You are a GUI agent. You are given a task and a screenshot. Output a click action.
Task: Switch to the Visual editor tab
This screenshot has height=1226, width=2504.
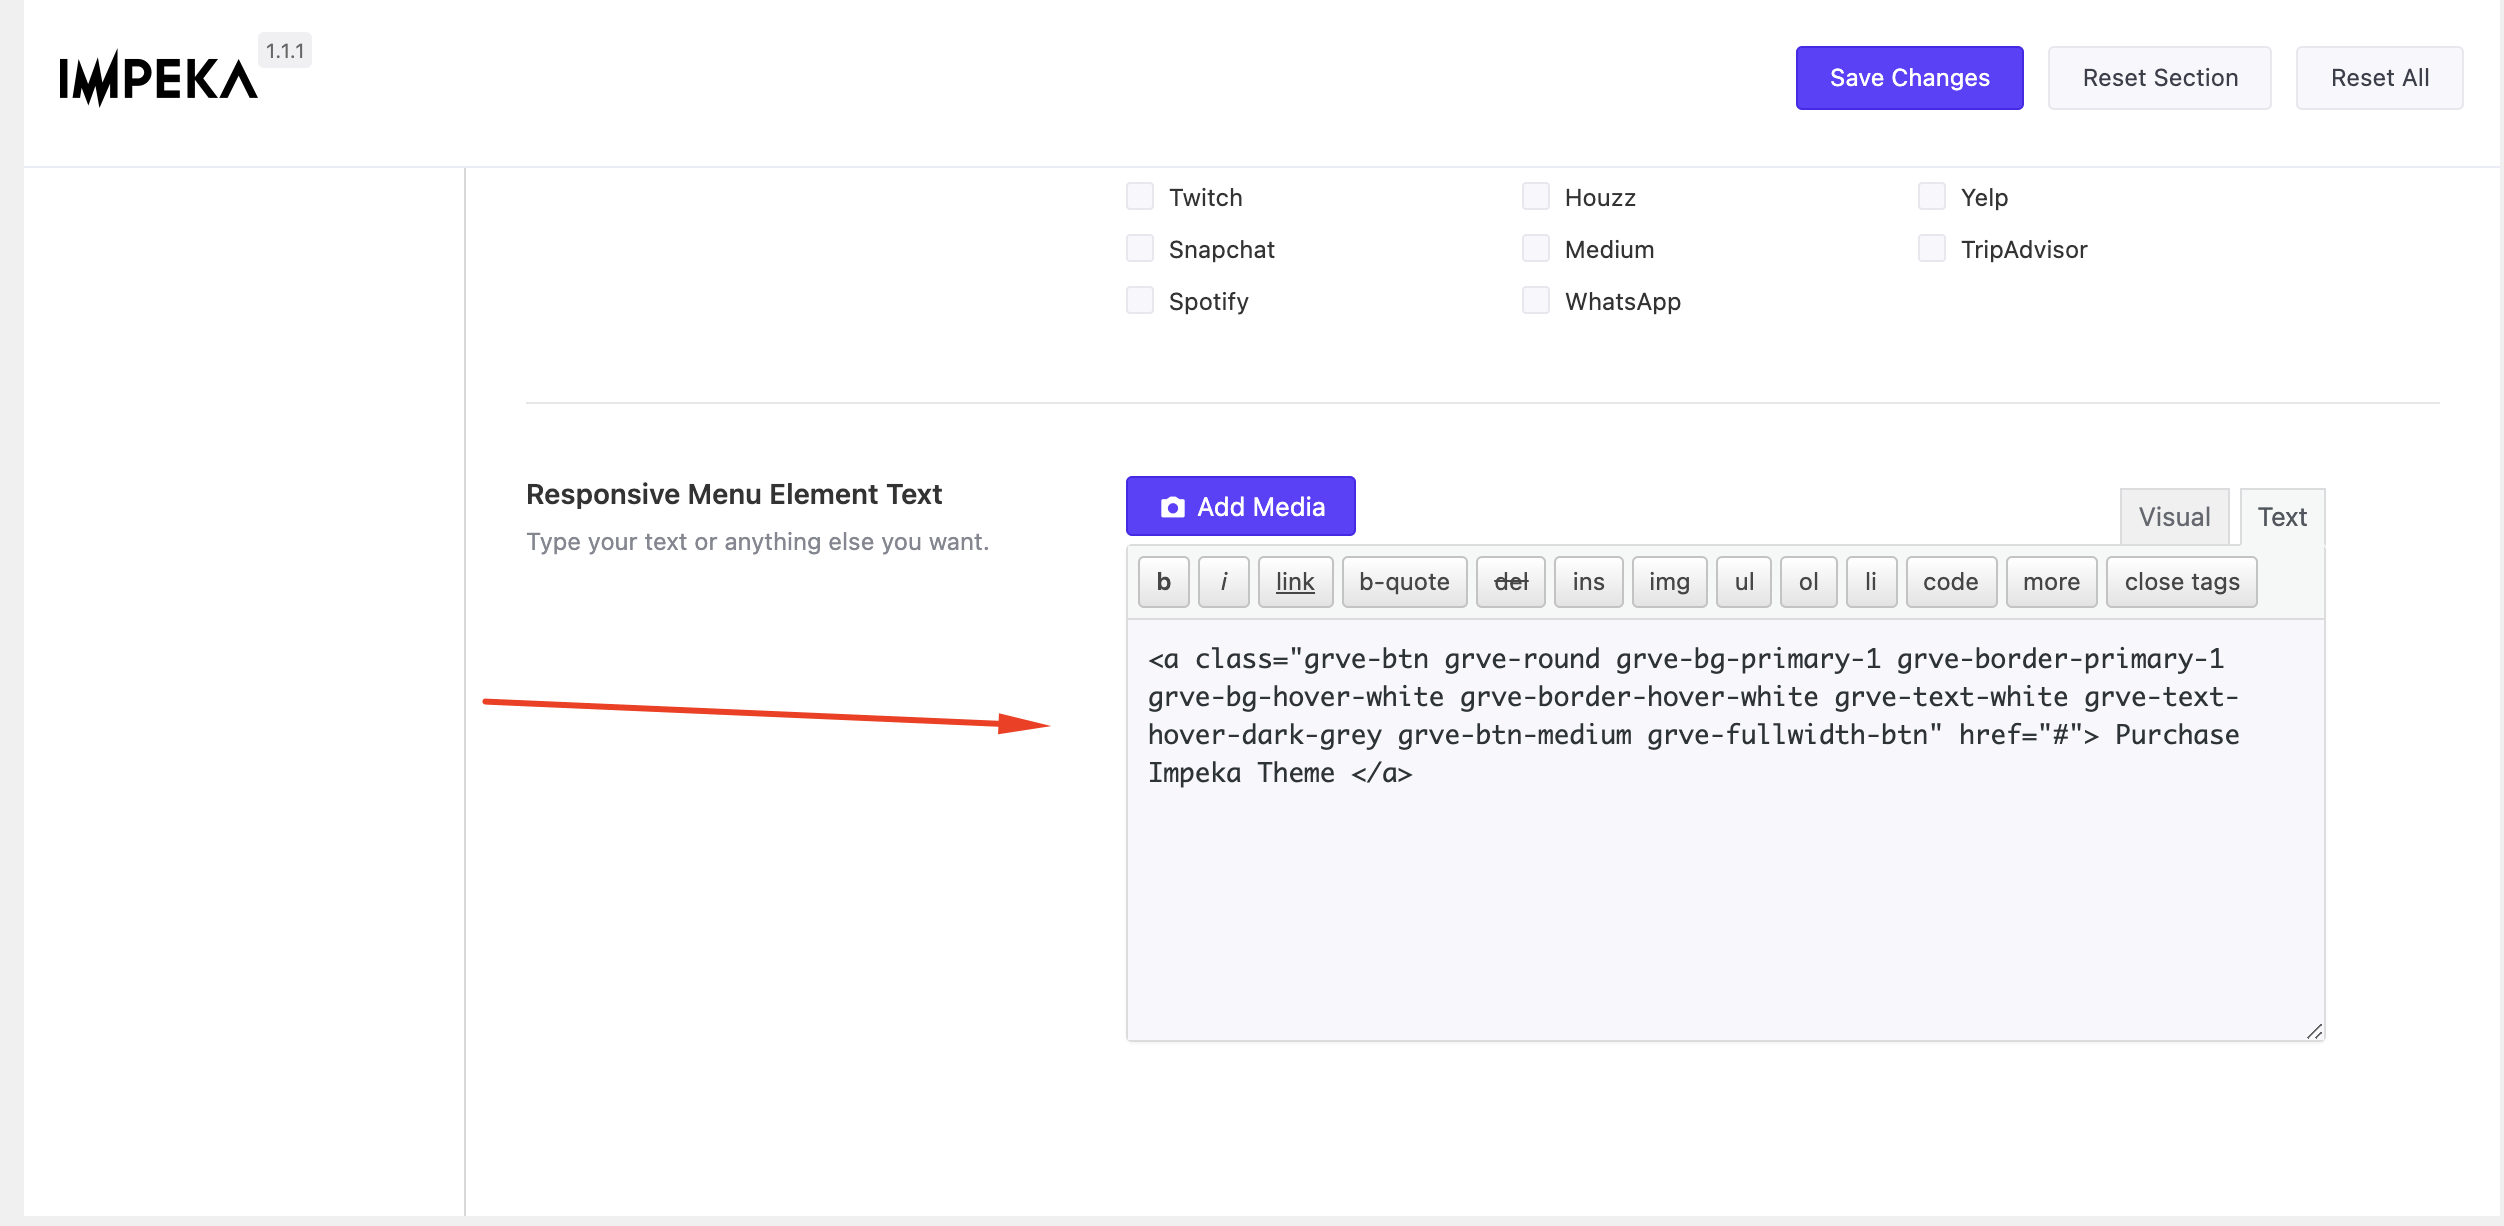[2174, 517]
